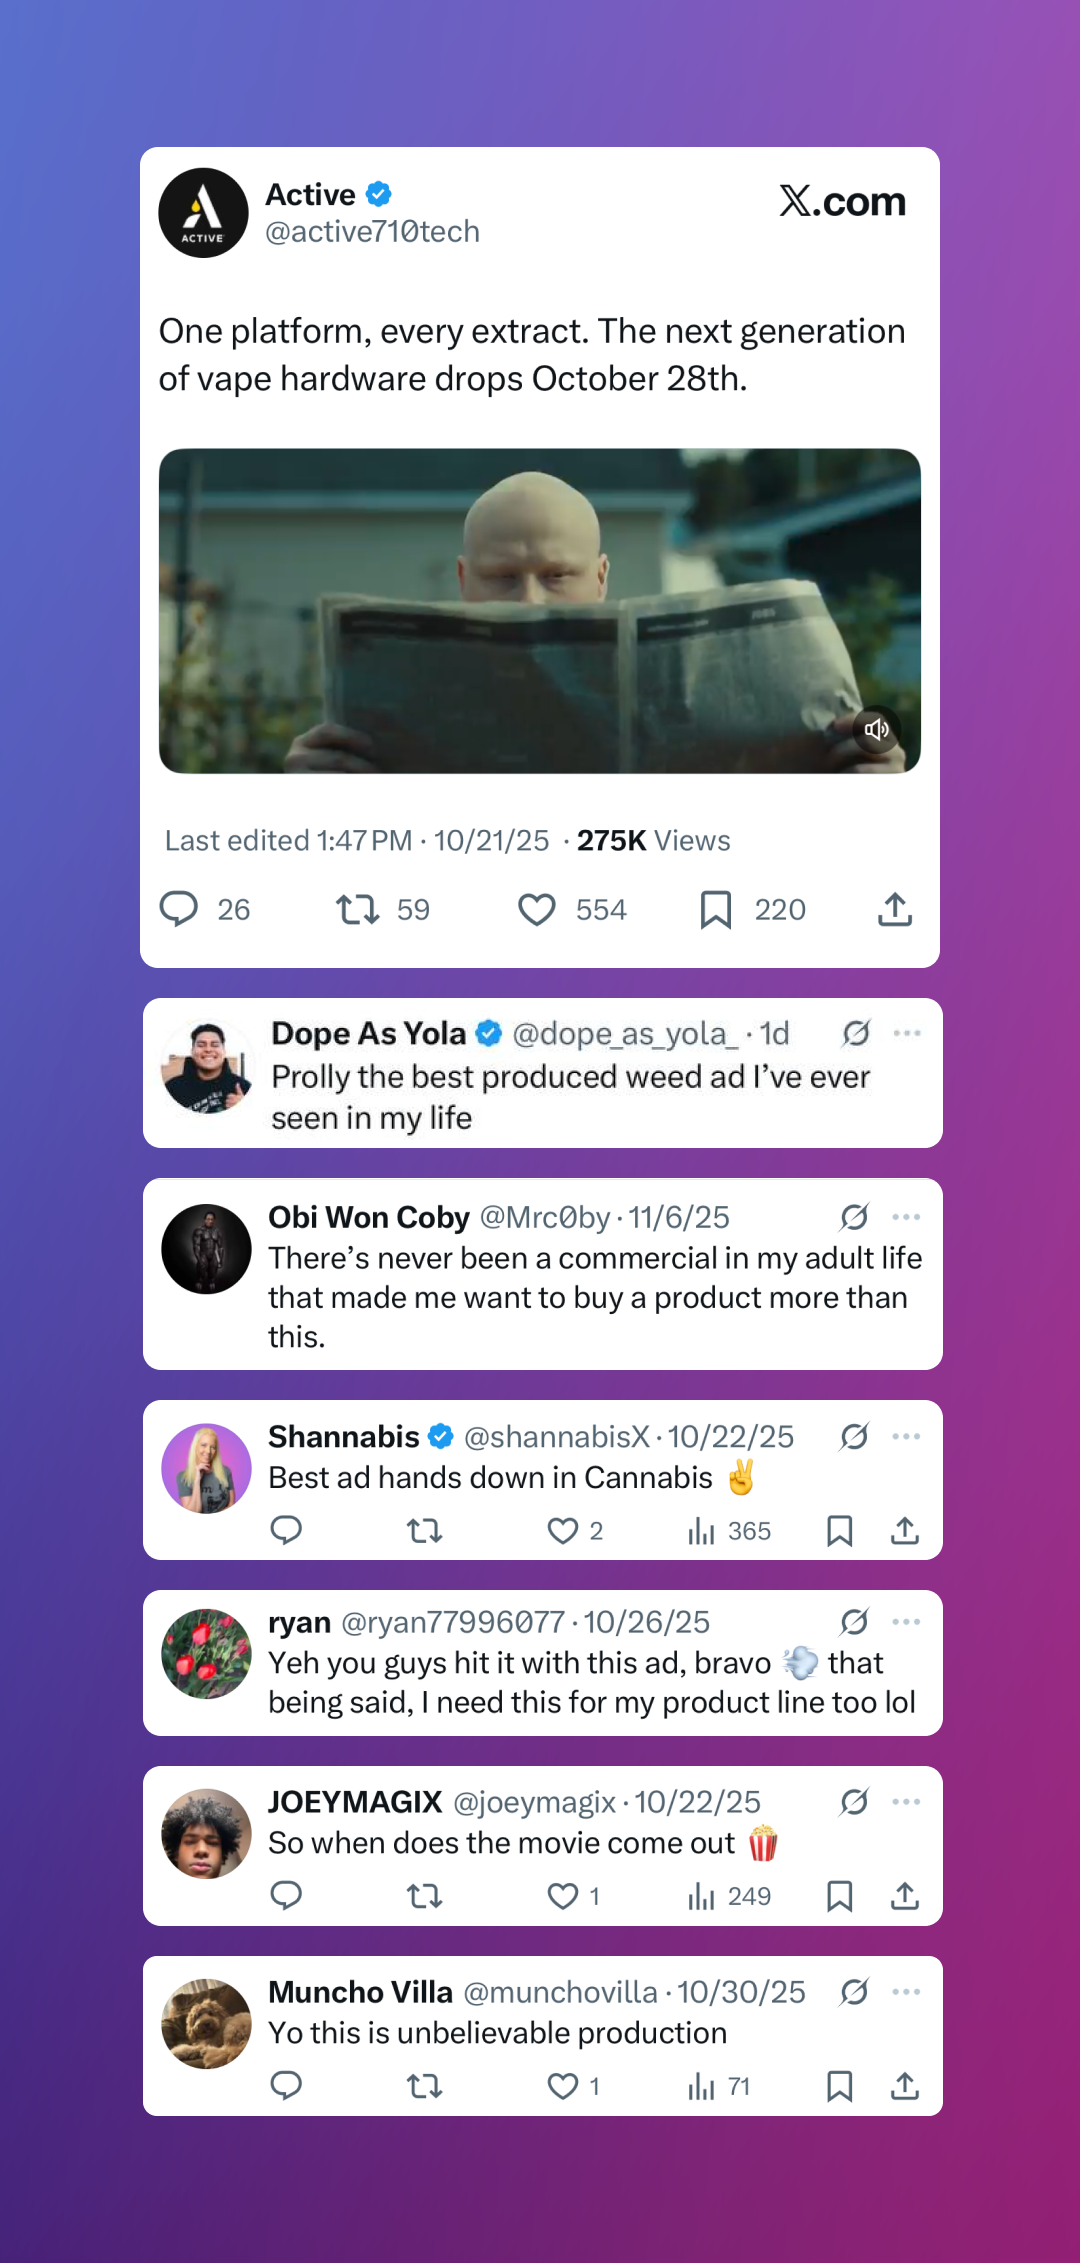Click Grok icon on ryan's reply
Image resolution: width=1080 pixels, height=2263 pixels.
[x=854, y=1622]
